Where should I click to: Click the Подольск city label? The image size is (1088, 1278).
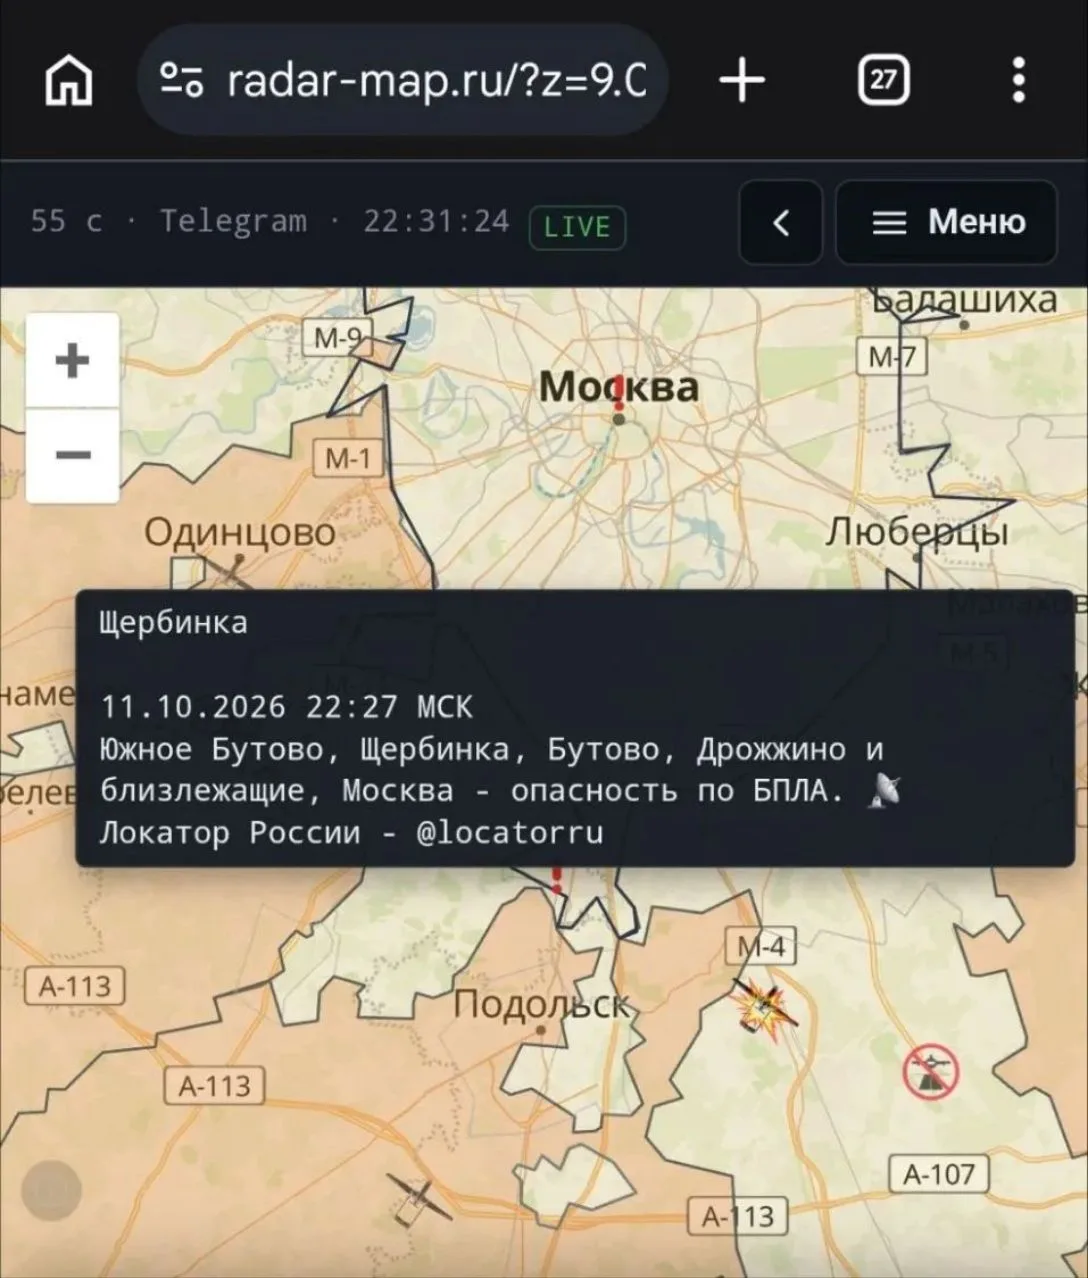pos(541,1004)
